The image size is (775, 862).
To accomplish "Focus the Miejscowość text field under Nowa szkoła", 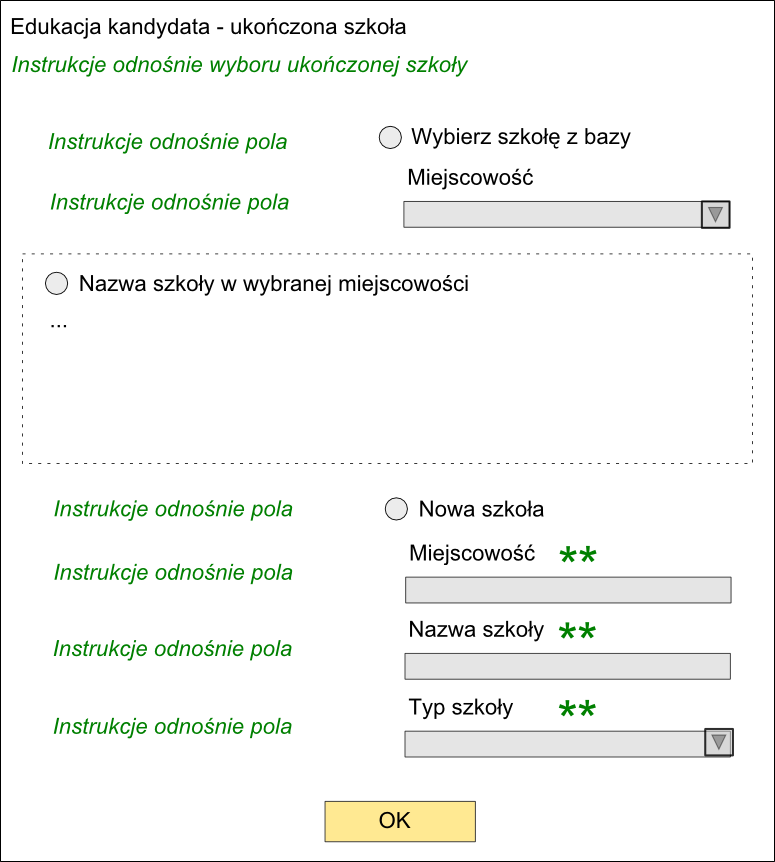I will click(567, 590).
